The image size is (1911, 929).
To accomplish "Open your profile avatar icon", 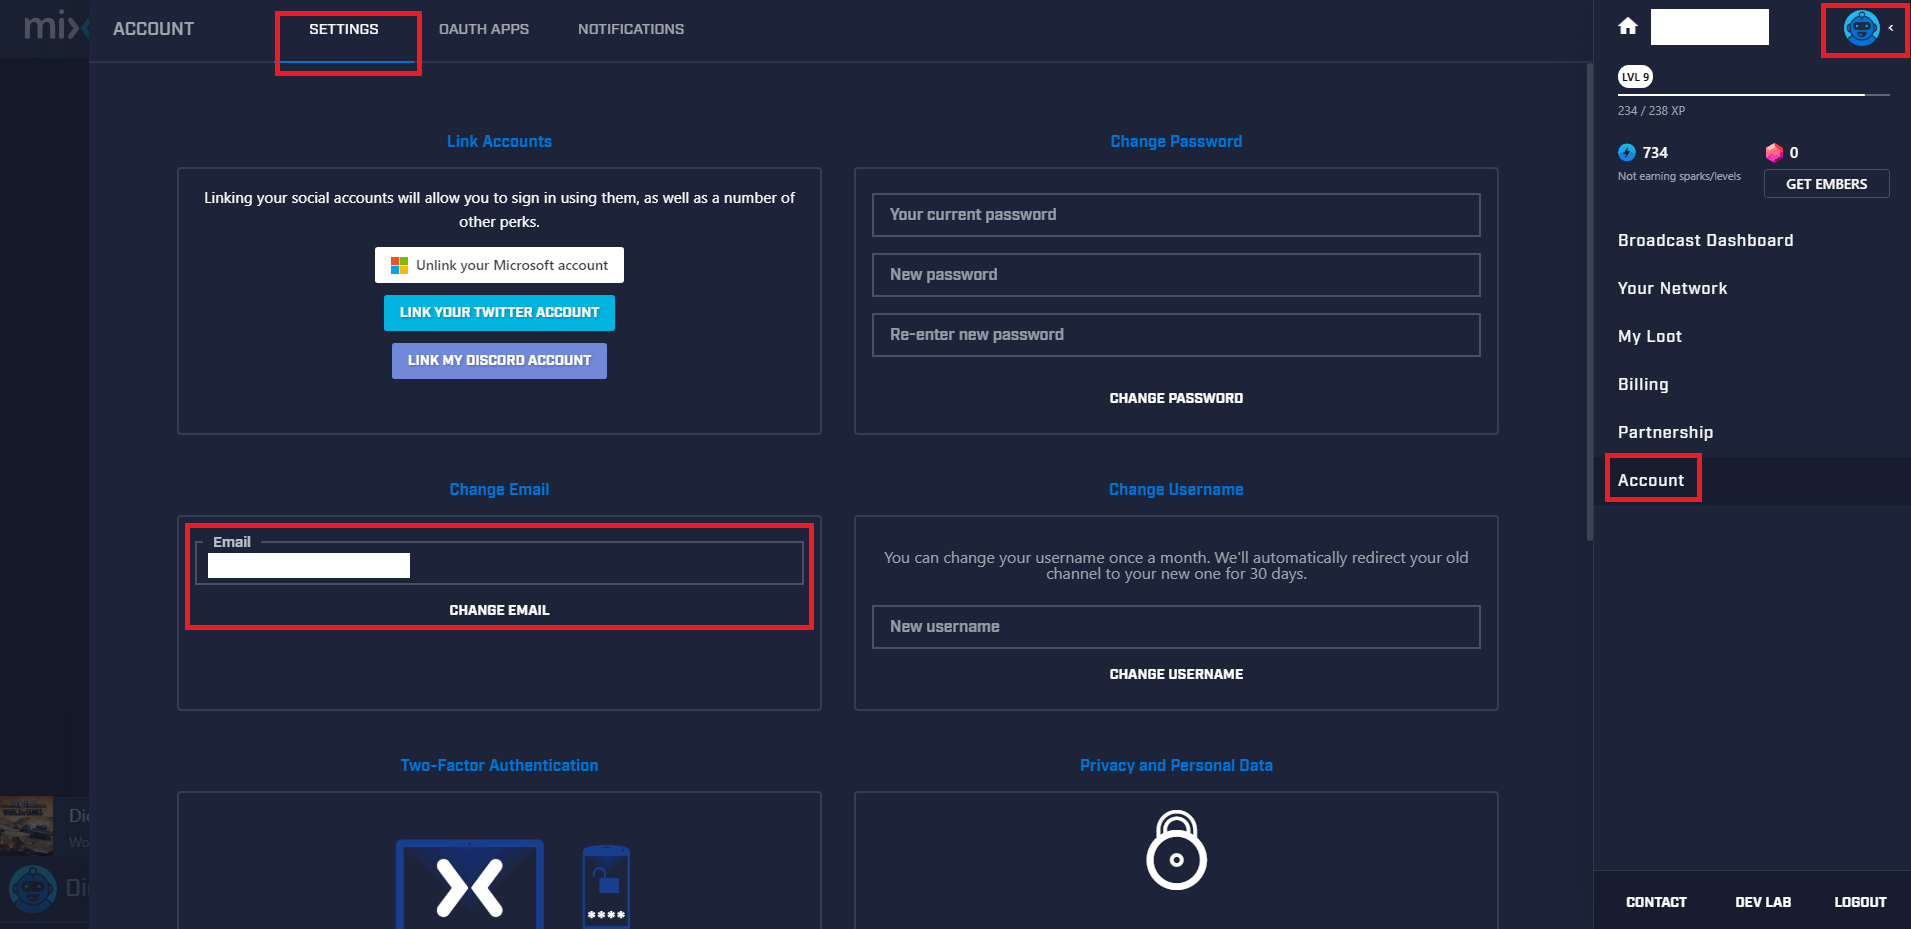I will click(1860, 27).
